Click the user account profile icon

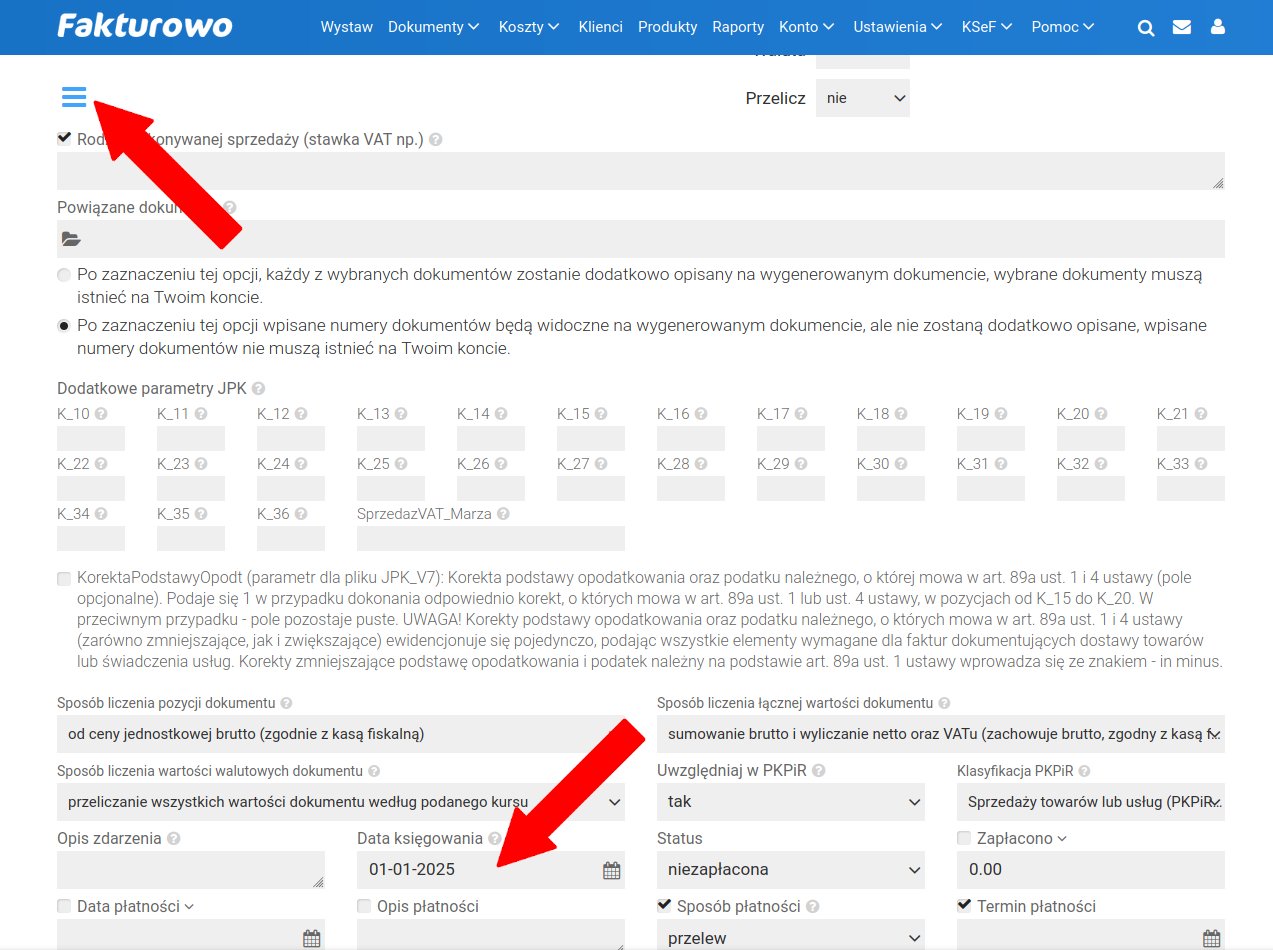point(1217,28)
